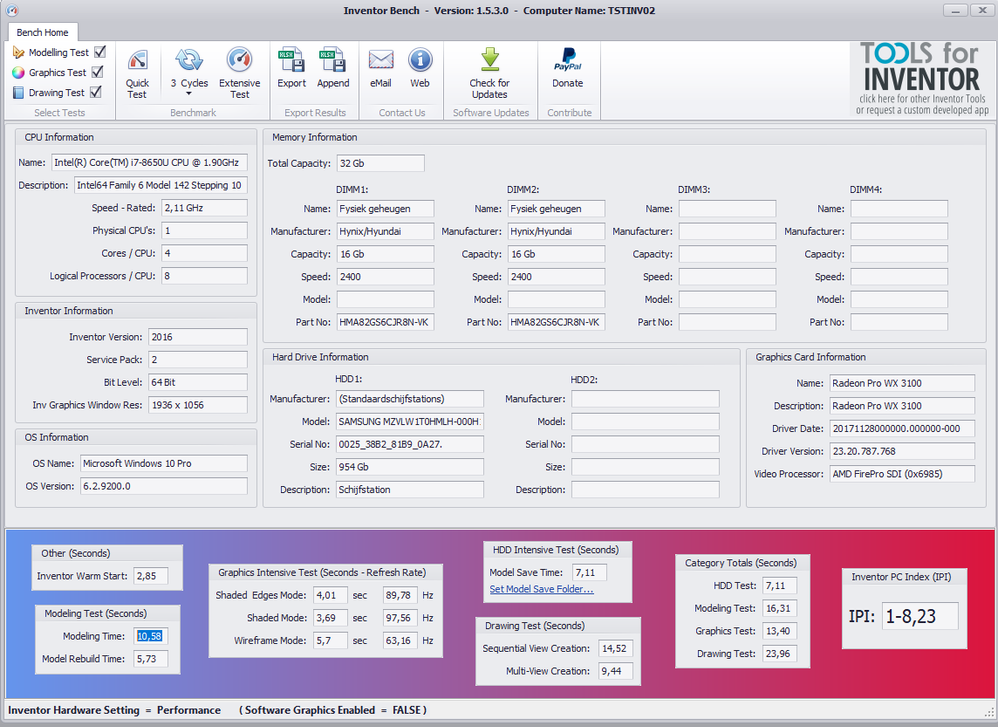Click the Modelling Test wrench icon
Image resolution: width=998 pixels, height=727 pixels.
[18, 52]
